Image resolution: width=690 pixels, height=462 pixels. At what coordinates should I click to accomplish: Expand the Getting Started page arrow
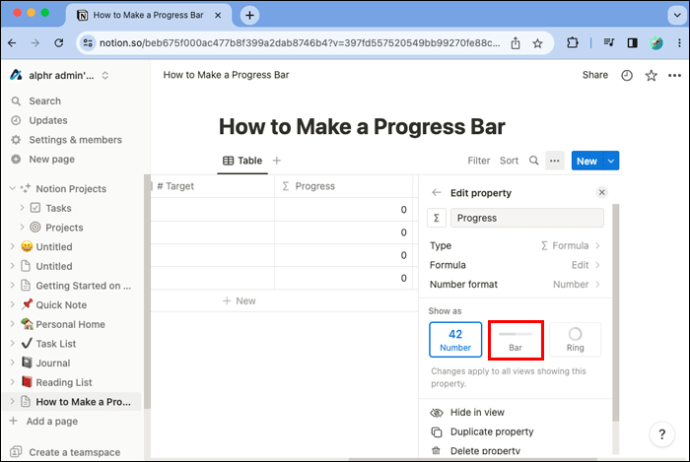pyautogui.click(x=12, y=285)
